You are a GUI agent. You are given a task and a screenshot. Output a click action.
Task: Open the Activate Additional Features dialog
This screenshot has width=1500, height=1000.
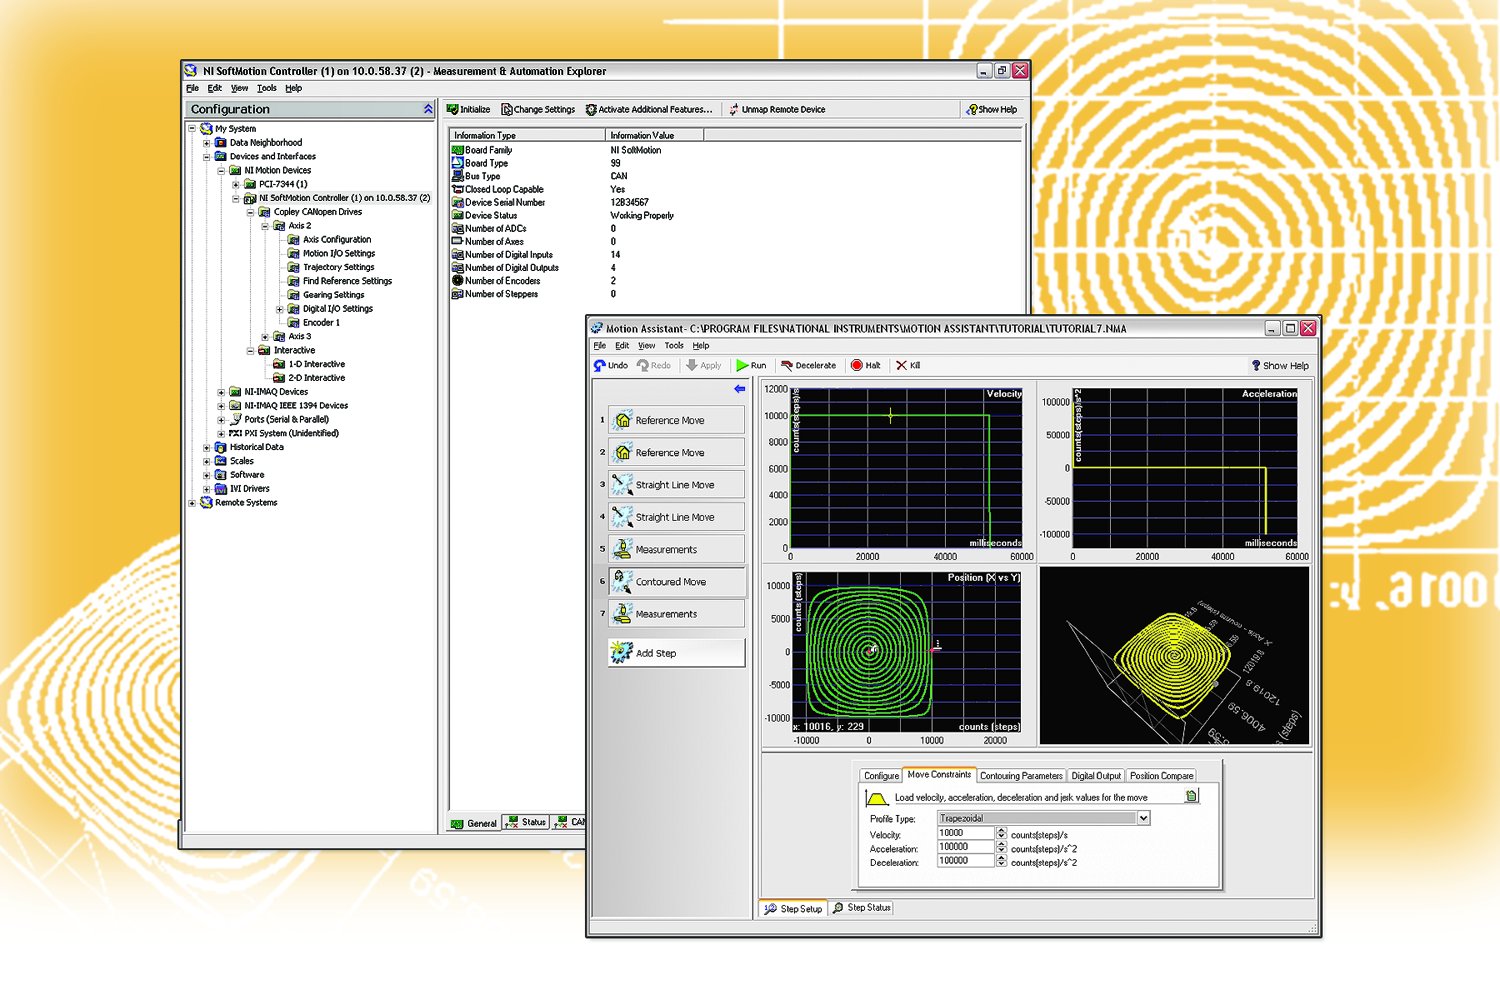coord(650,109)
